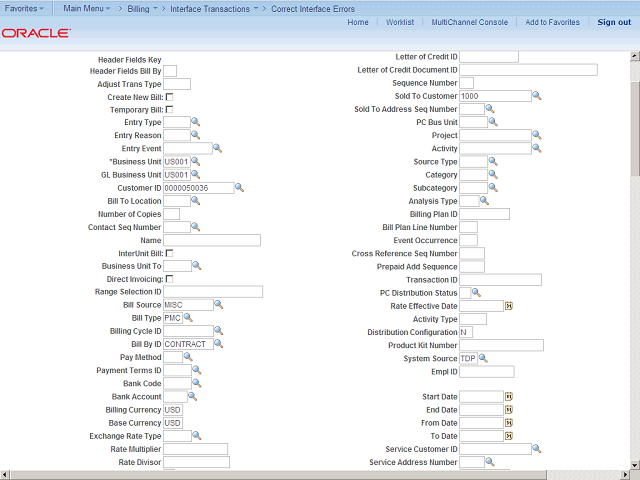Click the Rate Multiplier input field
This screenshot has width=640, height=480.
(196, 449)
